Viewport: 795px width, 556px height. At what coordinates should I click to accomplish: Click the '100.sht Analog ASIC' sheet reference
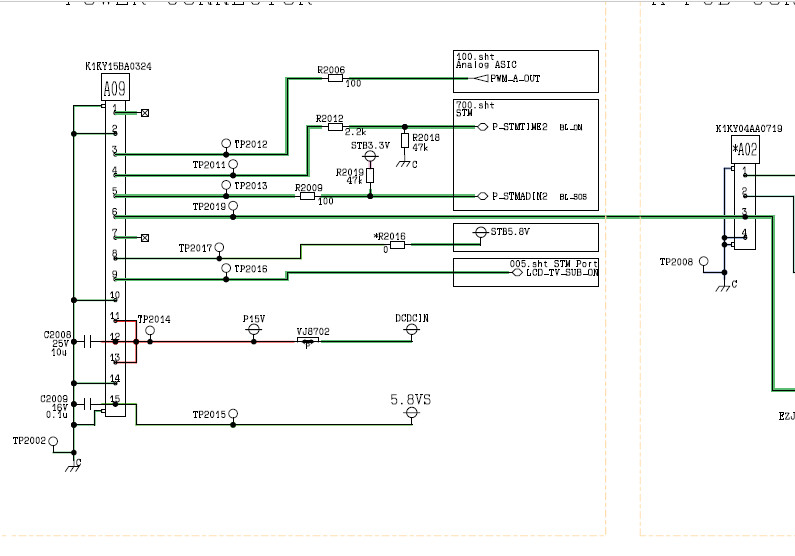tap(486, 61)
